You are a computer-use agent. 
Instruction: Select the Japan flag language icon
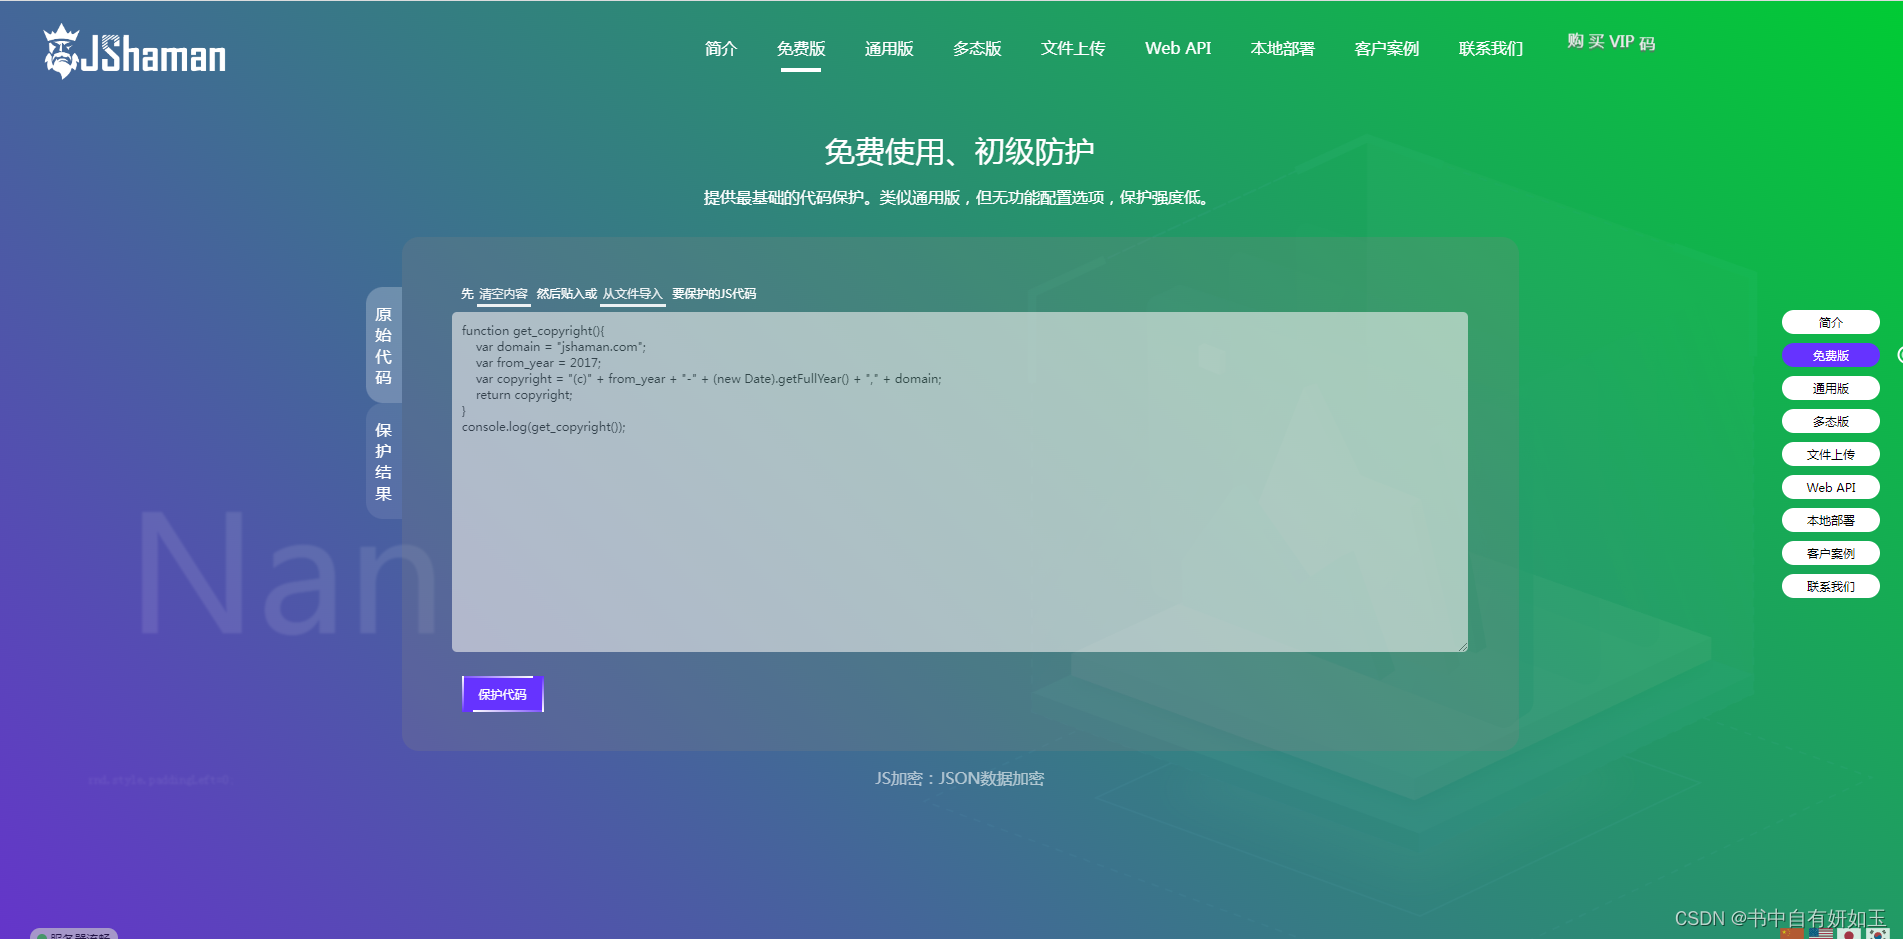coord(1849,933)
